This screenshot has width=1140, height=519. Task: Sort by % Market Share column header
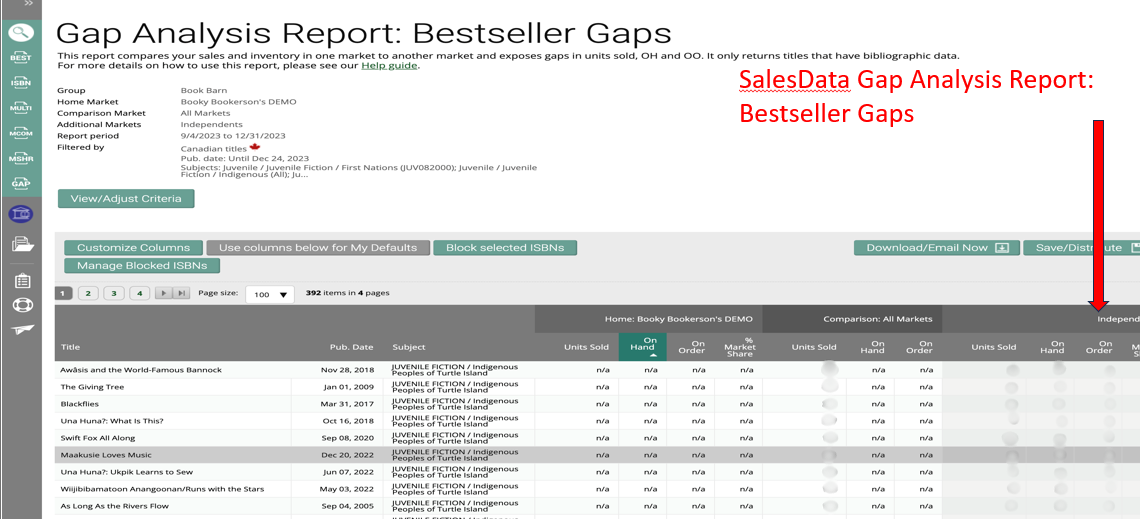point(739,347)
